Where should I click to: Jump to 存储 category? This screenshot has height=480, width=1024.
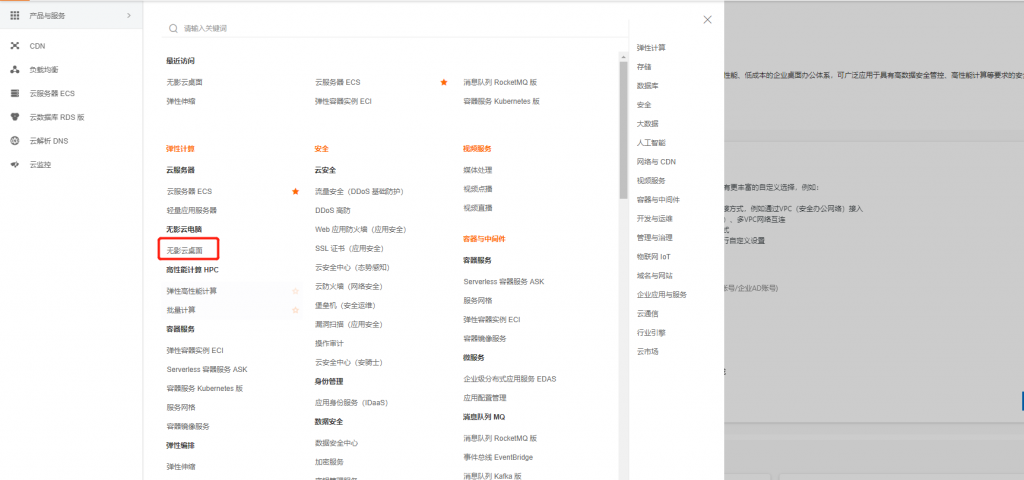point(644,67)
